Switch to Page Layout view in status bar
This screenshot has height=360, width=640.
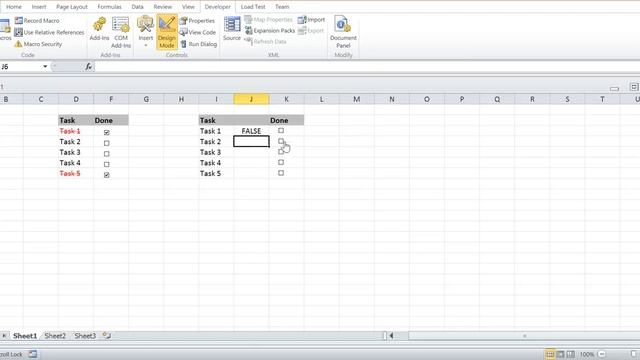pos(560,354)
